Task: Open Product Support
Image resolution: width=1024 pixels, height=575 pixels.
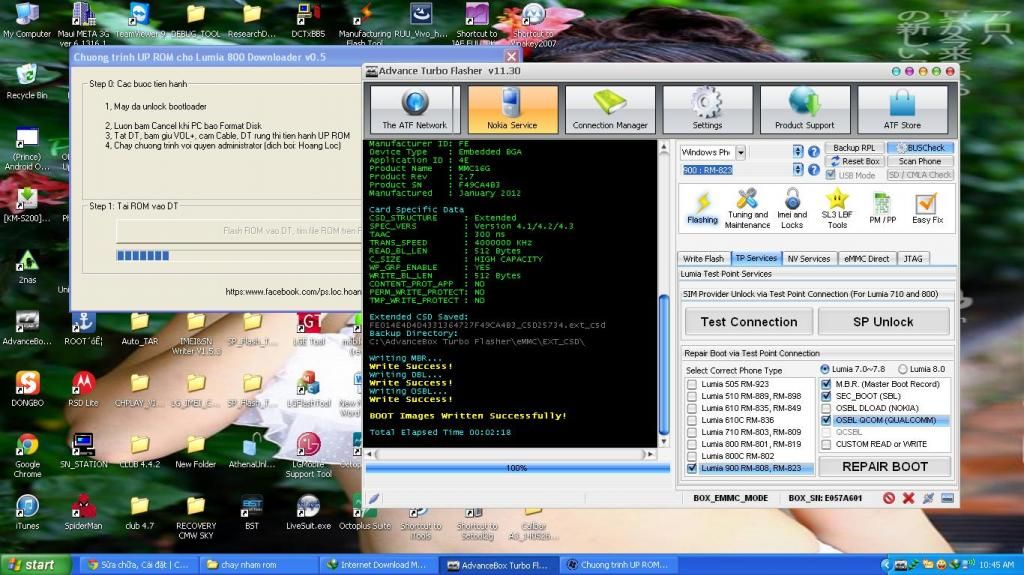Action: click(x=805, y=109)
